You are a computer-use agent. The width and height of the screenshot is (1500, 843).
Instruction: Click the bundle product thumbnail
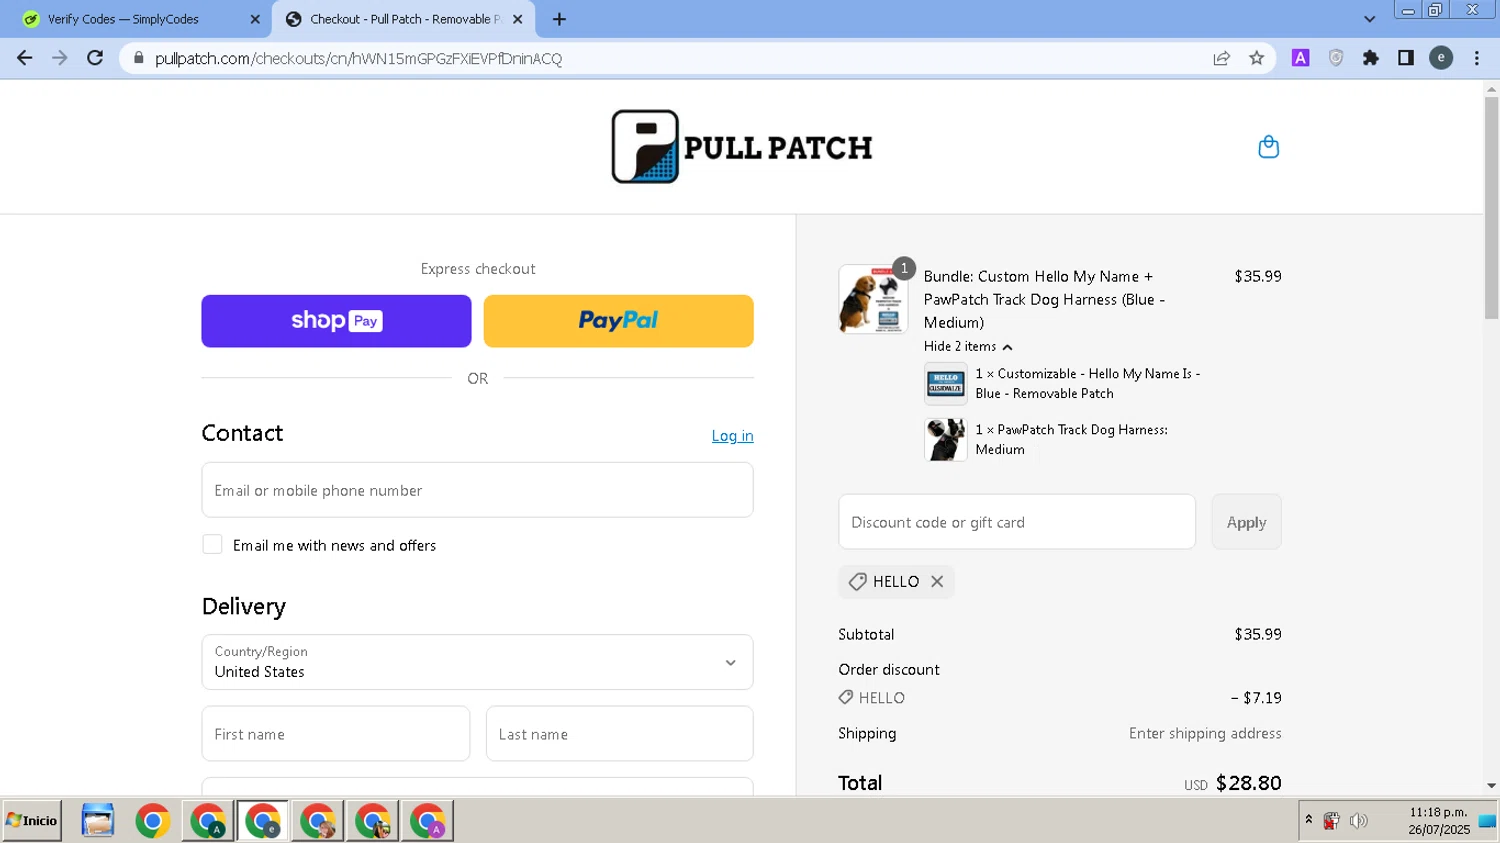point(873,299)
